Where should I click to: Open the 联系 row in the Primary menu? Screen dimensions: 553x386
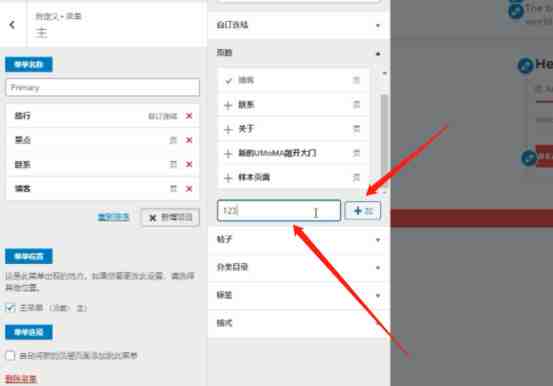coord(103,164)
